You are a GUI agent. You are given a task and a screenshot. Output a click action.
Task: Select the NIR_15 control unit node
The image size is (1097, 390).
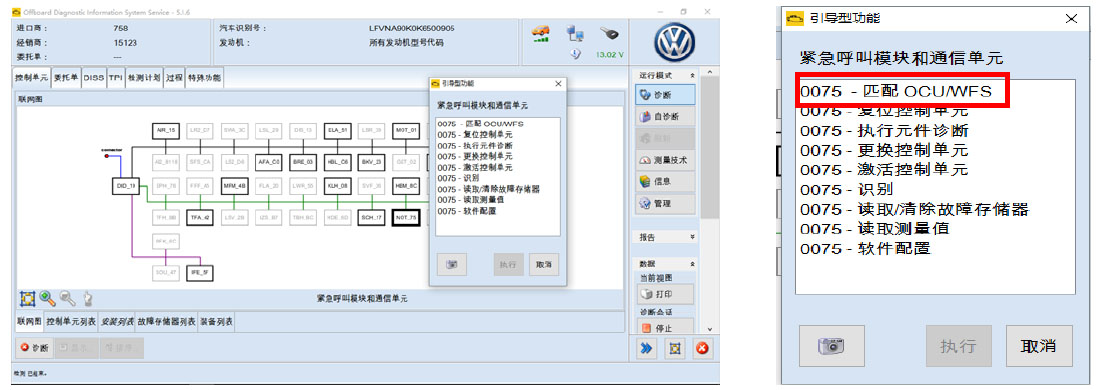click(166, 130)
